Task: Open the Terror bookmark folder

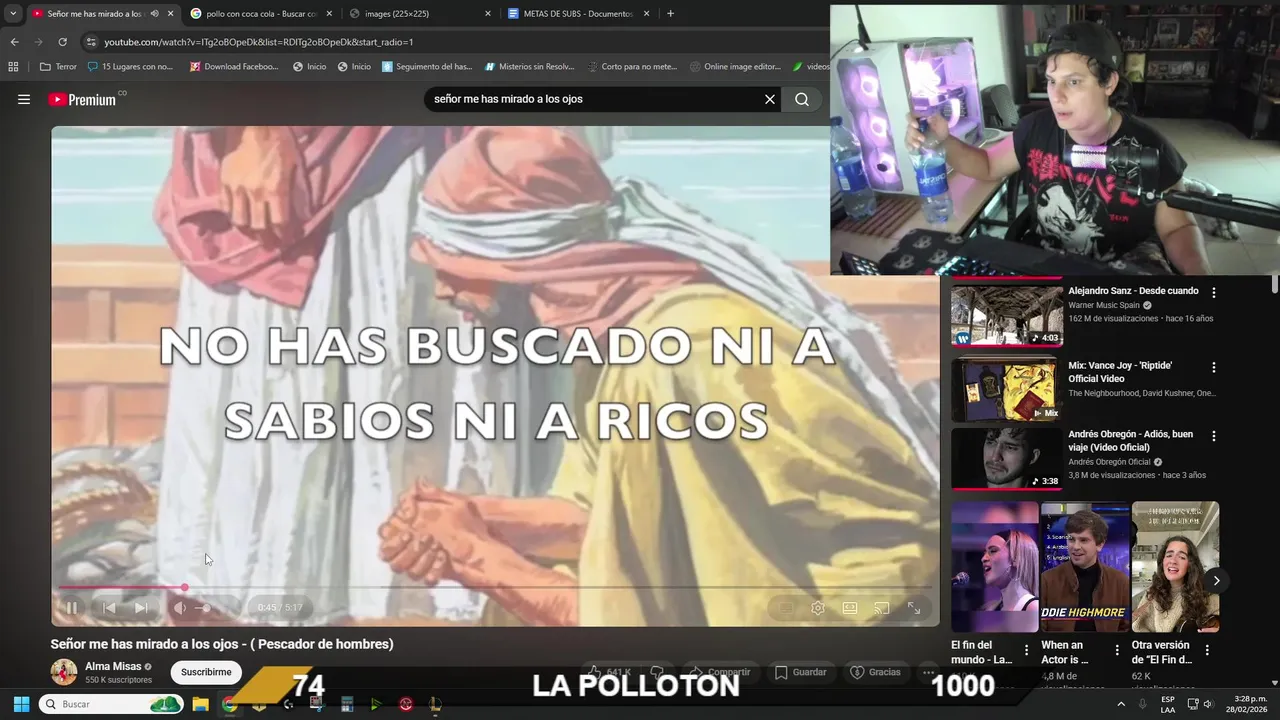Action: click(58, 67)
